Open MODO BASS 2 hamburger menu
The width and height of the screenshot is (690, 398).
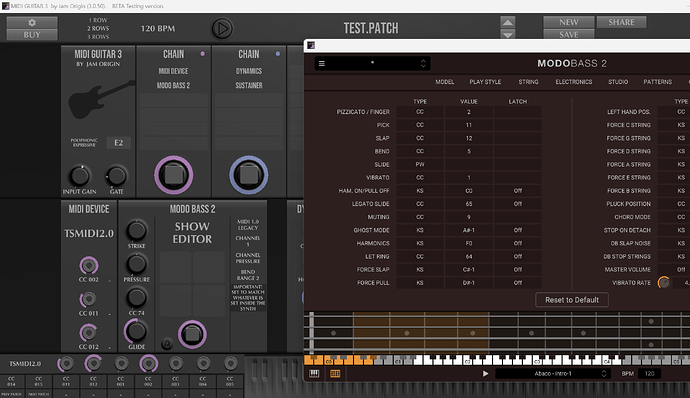click(x=322, y=63)
